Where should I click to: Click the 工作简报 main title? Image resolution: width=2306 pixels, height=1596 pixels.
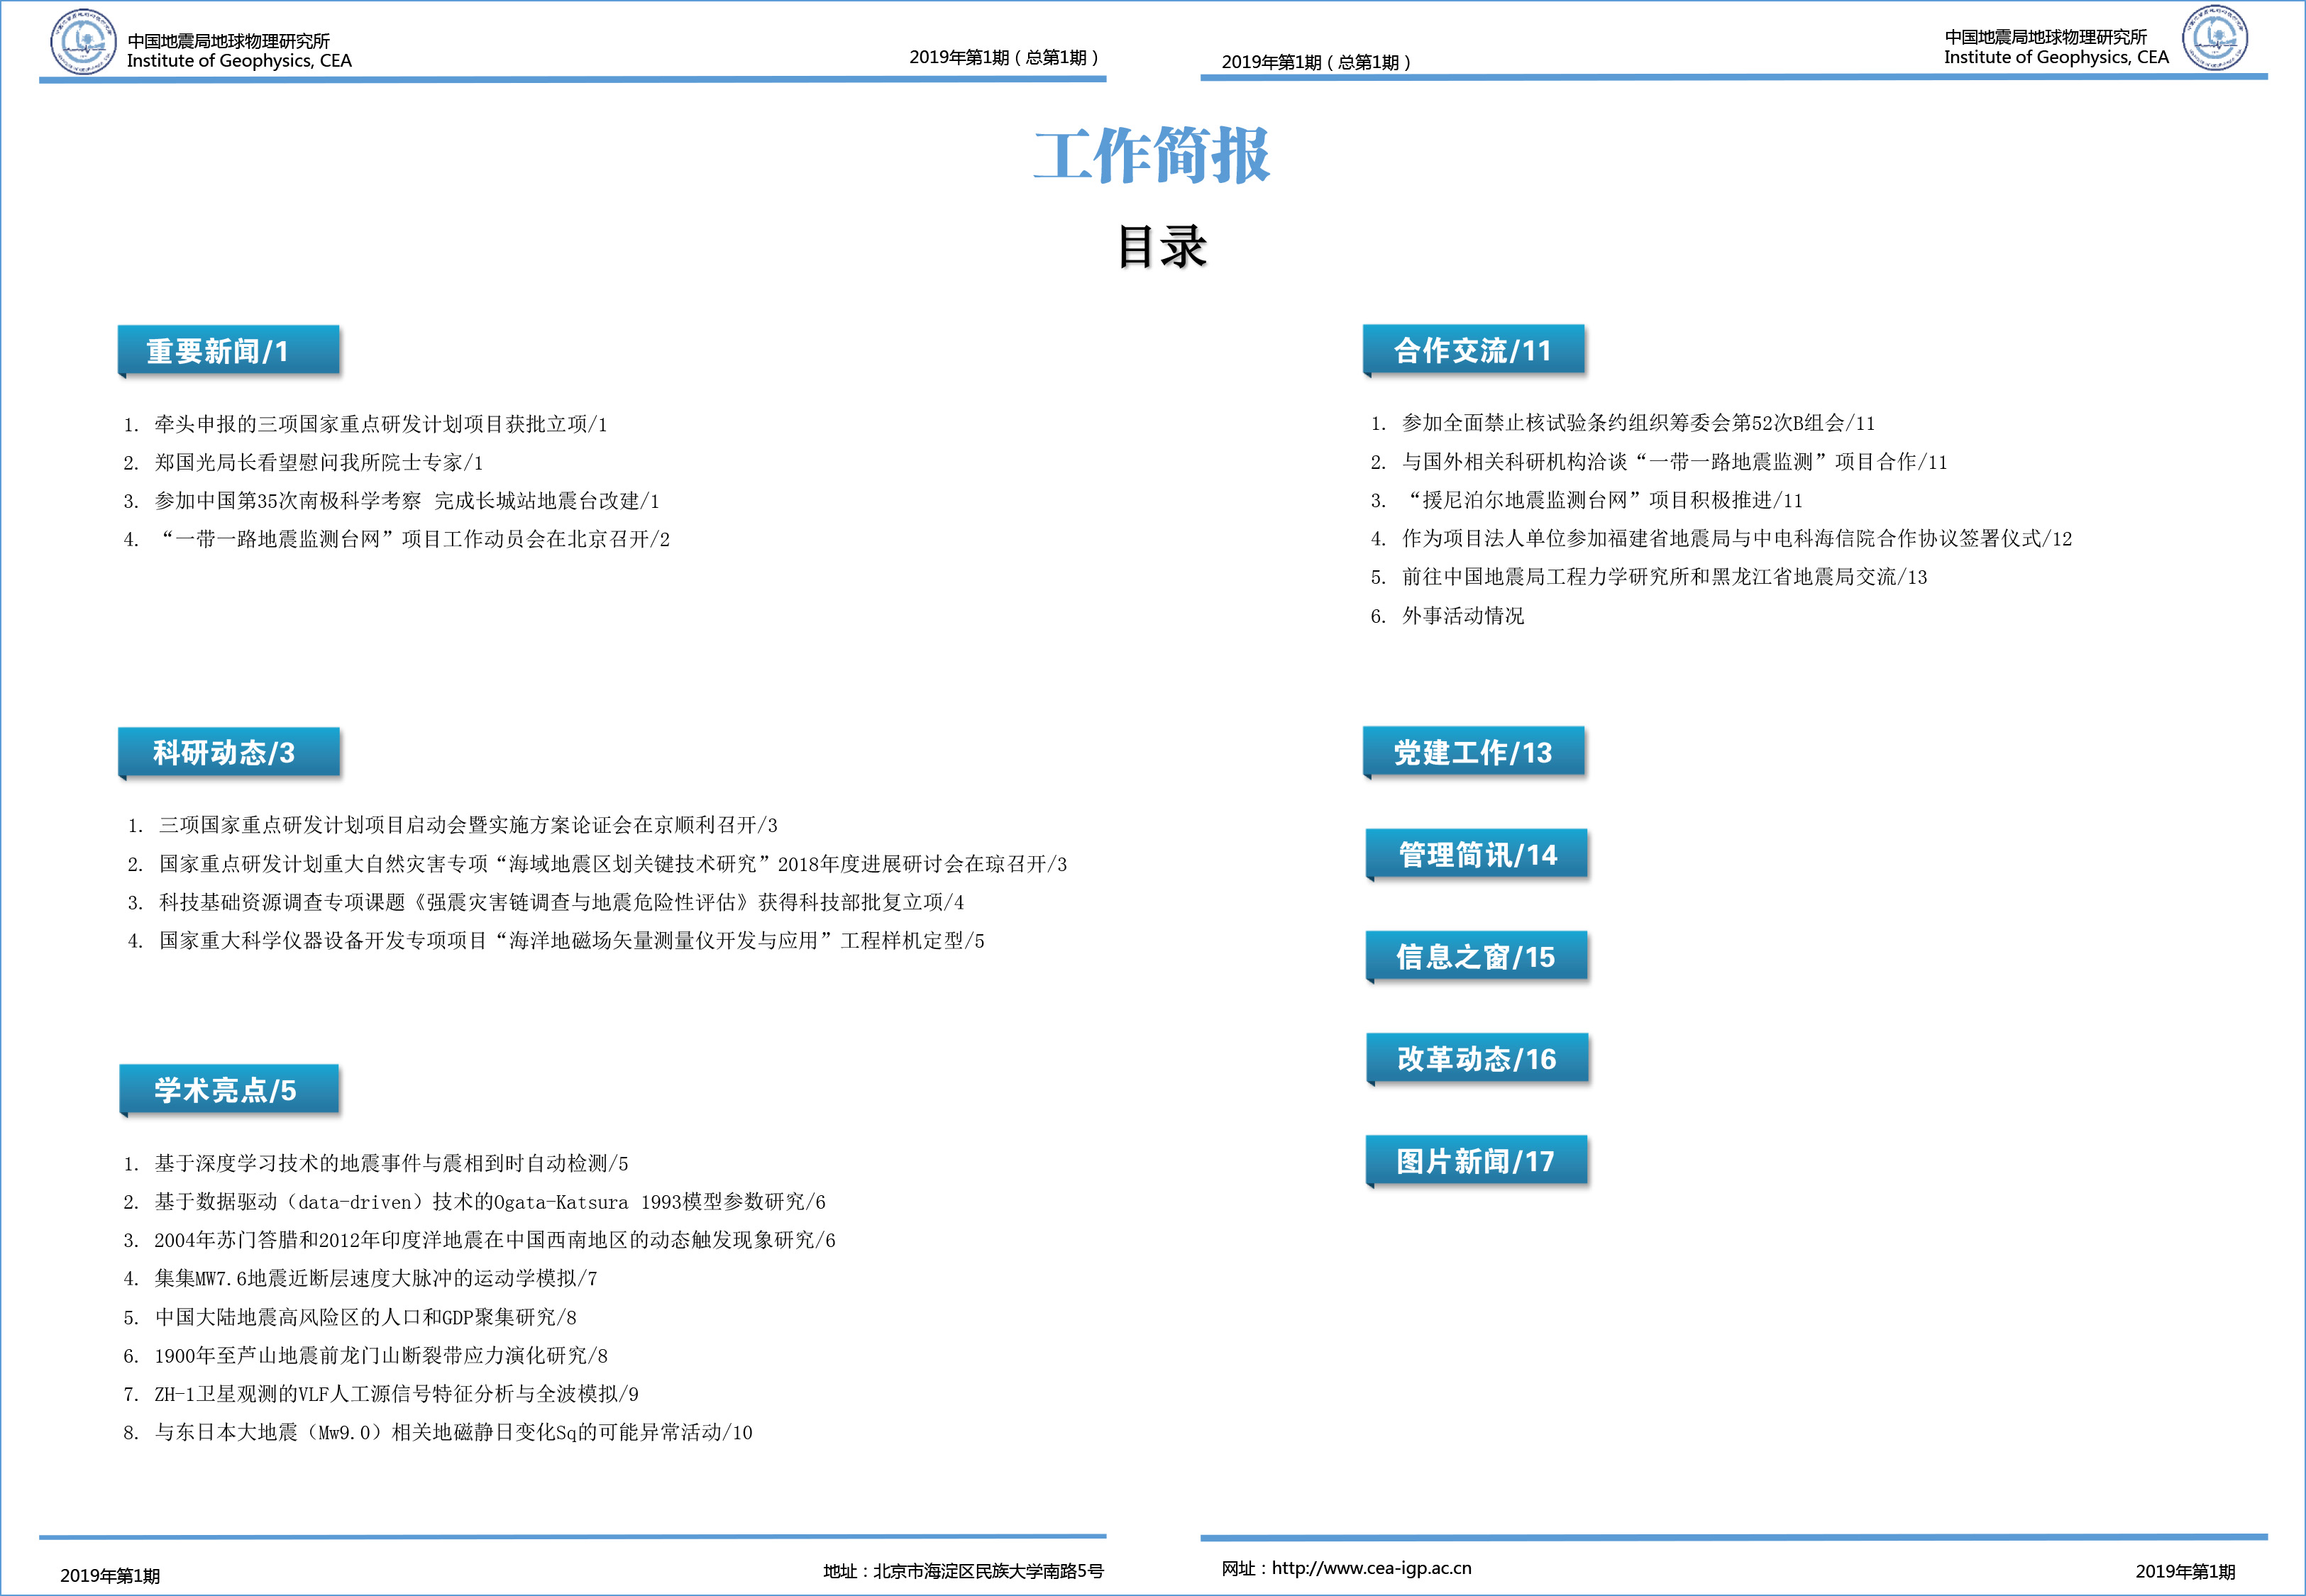[1152, 155]
